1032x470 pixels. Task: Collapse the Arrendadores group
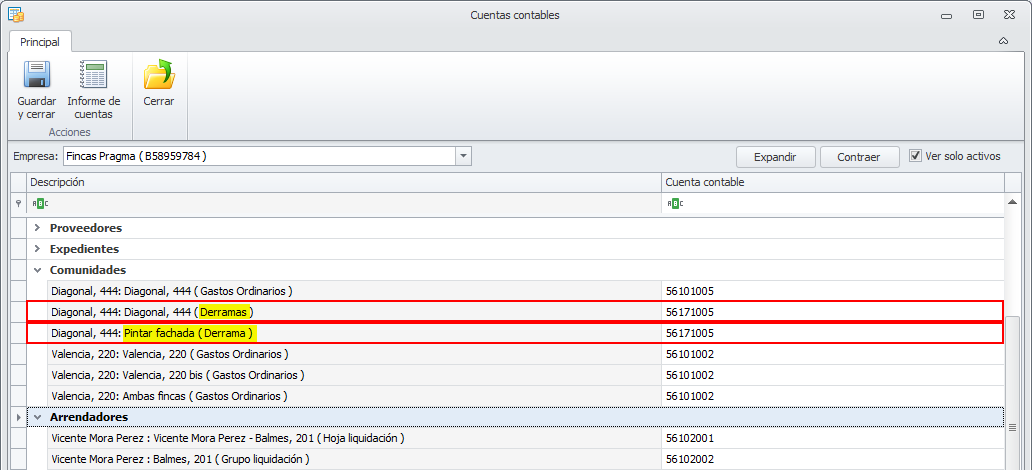(38, 417)
